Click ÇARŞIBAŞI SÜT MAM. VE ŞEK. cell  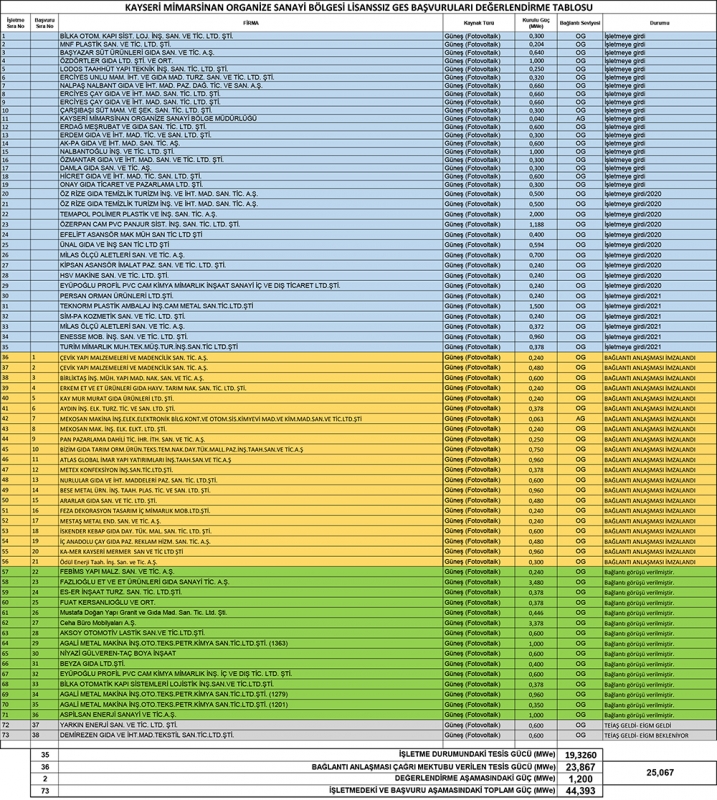pyautogui.click(x=251, y=110)
